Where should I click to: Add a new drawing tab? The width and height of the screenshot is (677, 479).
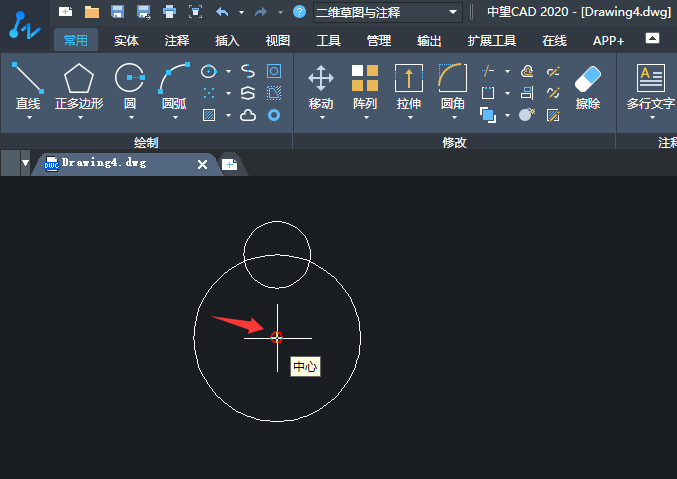(x=229, y=164)
